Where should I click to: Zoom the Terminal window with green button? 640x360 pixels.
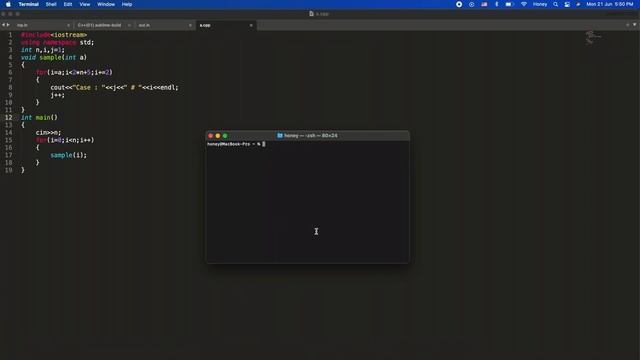pyautogui.click(x=225, y=136)
